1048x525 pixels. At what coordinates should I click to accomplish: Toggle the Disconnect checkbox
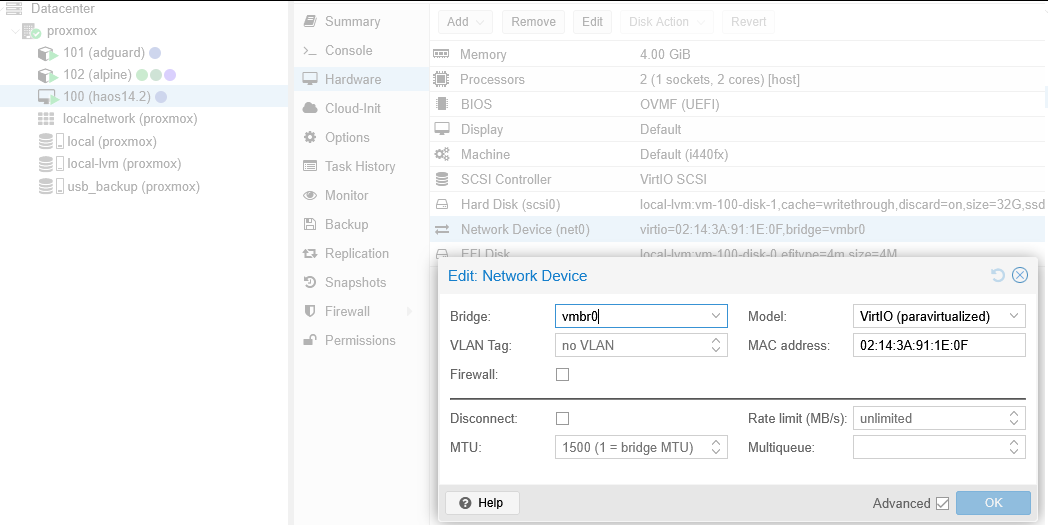click(562, 418)
